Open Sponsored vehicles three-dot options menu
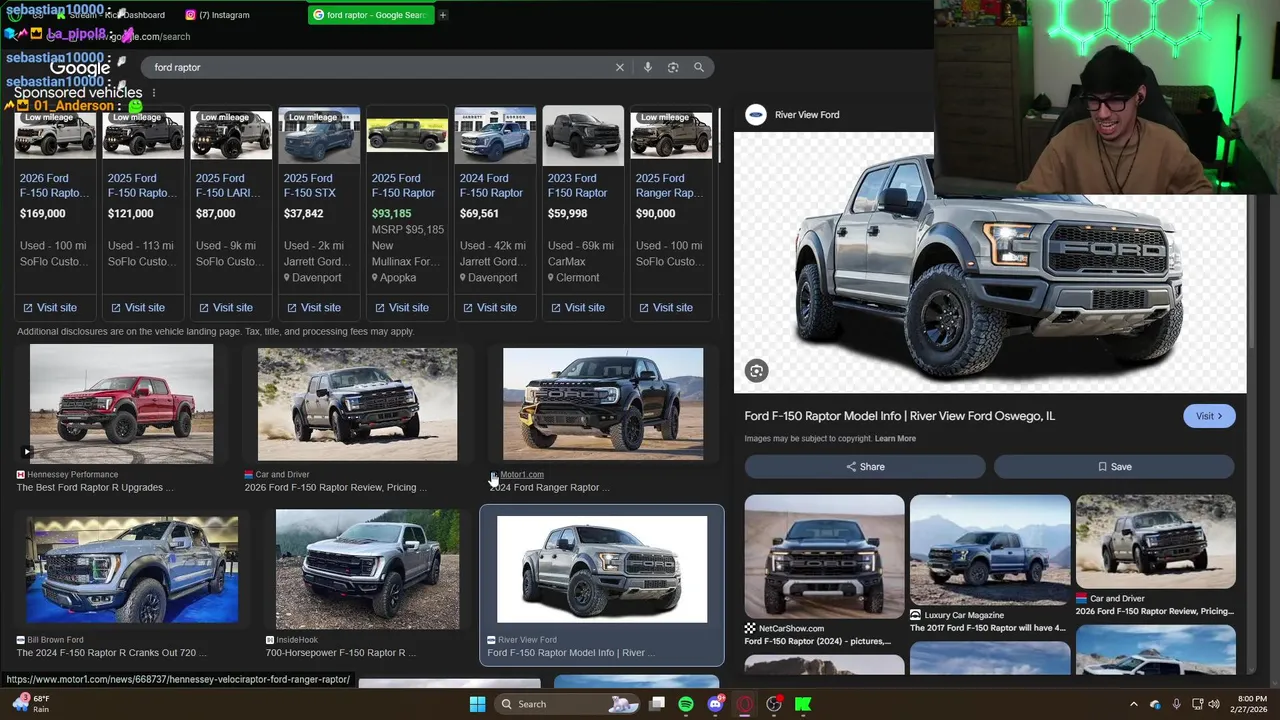 click(153, 93)
